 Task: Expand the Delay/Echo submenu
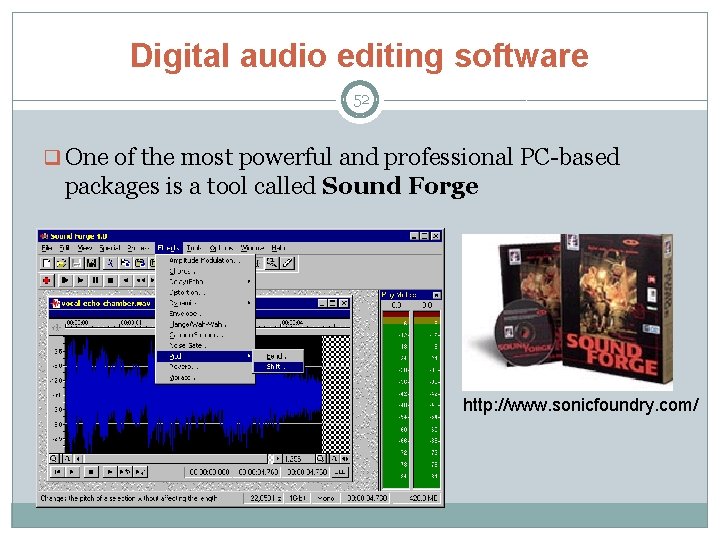point(205,281)
